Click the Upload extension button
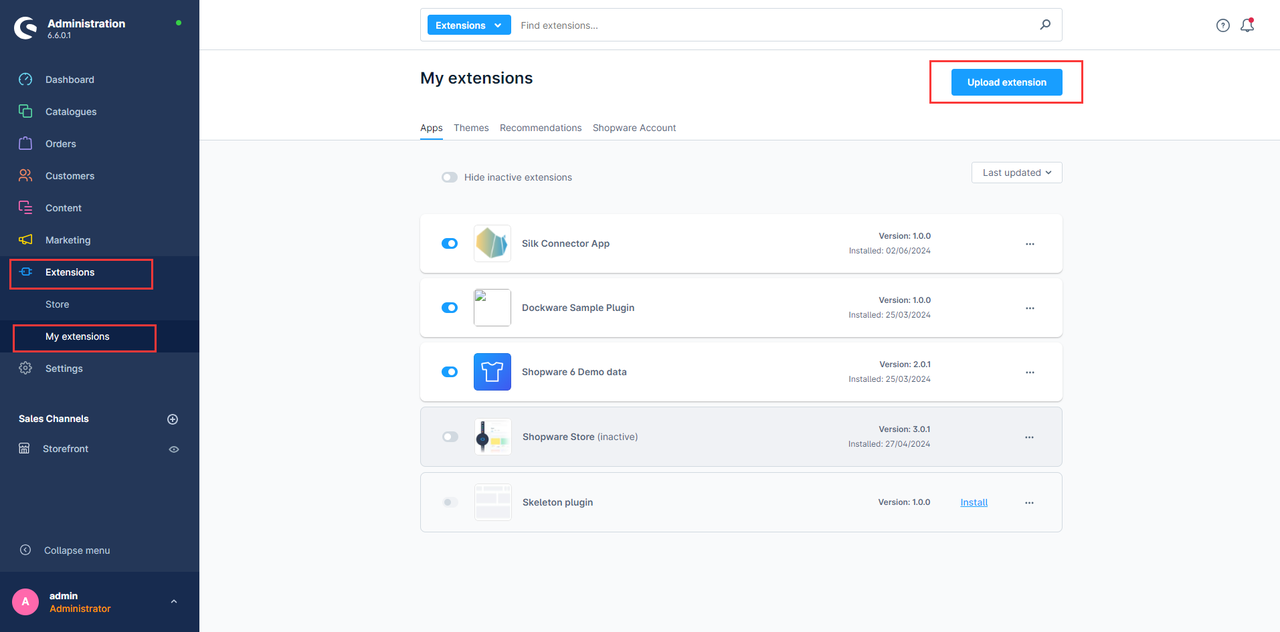 (1006, 82)
